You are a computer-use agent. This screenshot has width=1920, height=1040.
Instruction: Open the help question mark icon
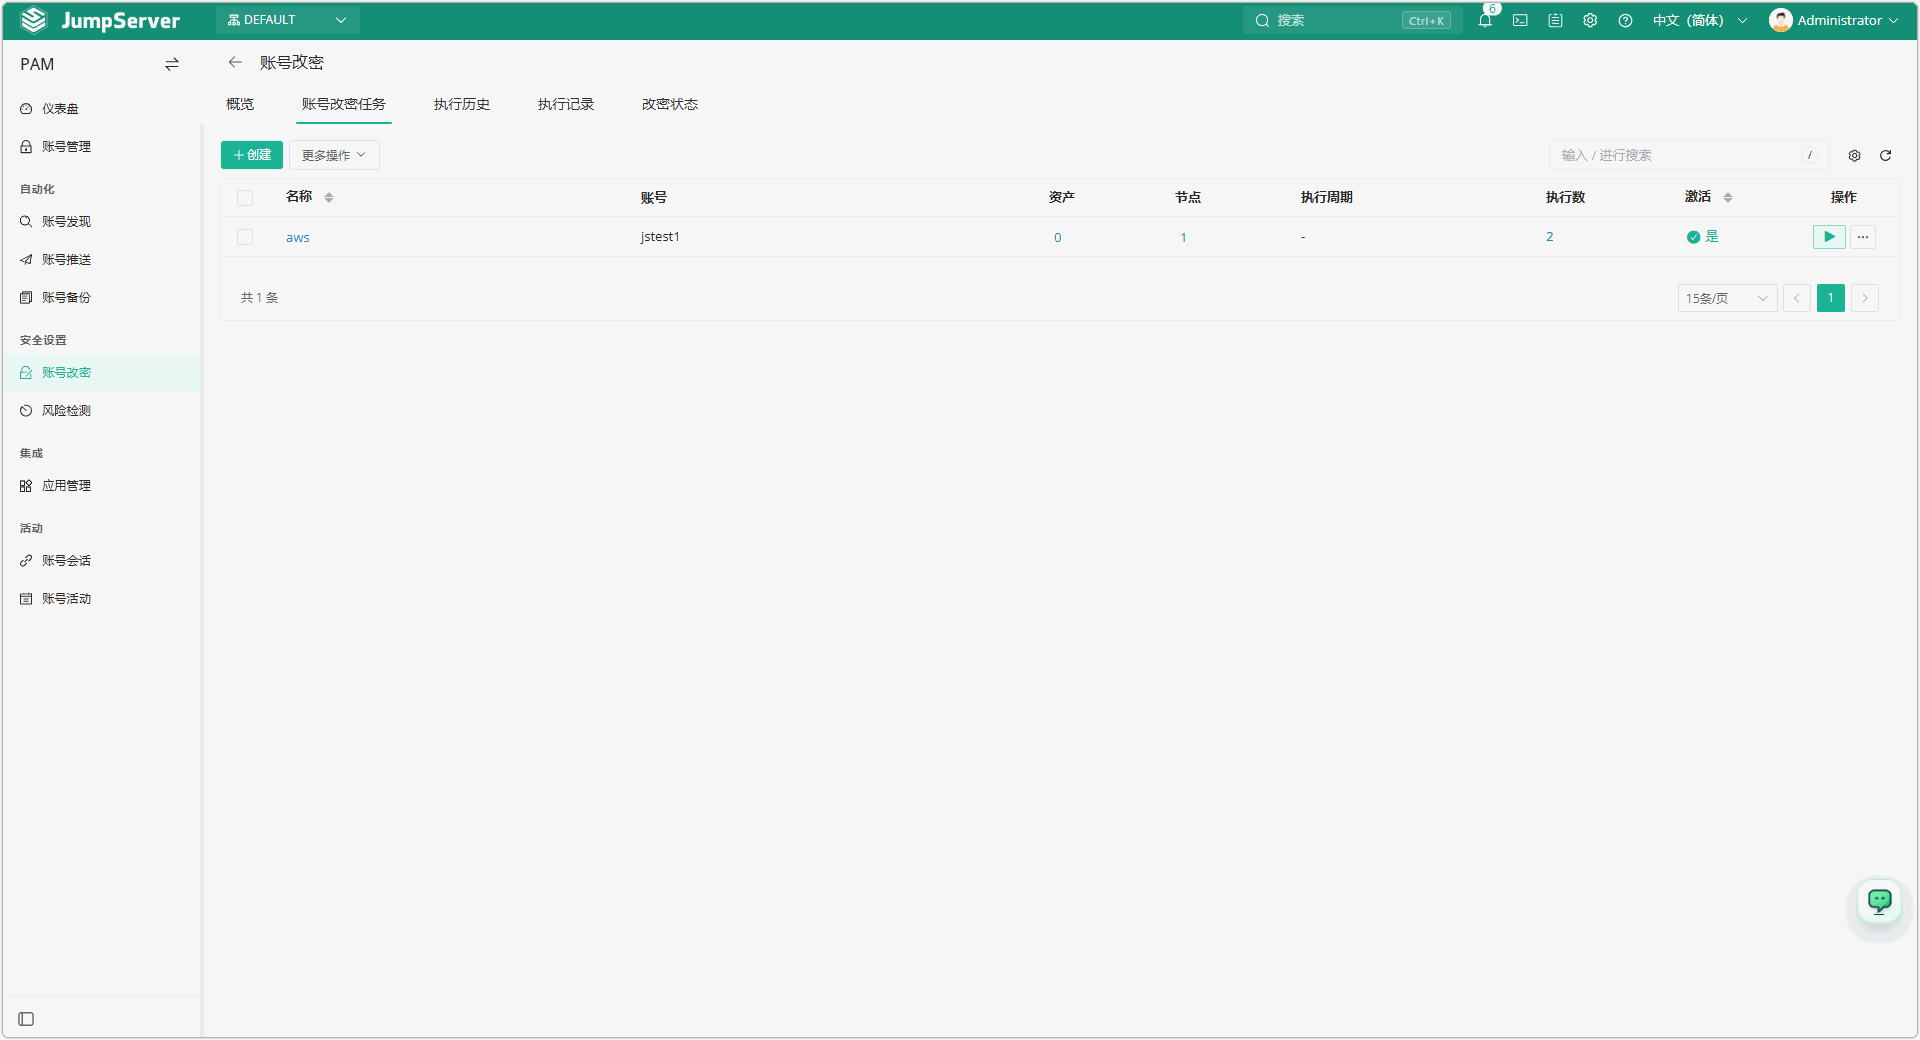pyautogui.click(x=1625, y=20)
